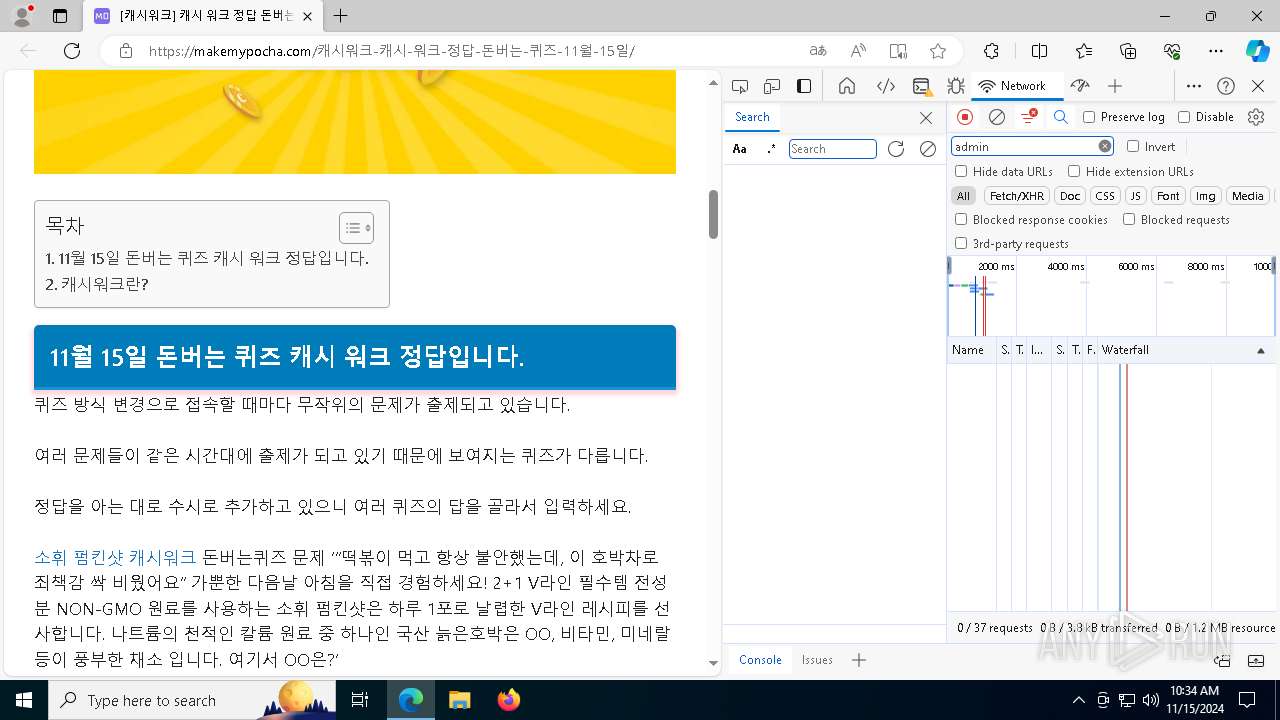This screenshot has width=1280, height=720.
Task: Toggle regular expression in Search pane
Action: (x=771, y=149)
